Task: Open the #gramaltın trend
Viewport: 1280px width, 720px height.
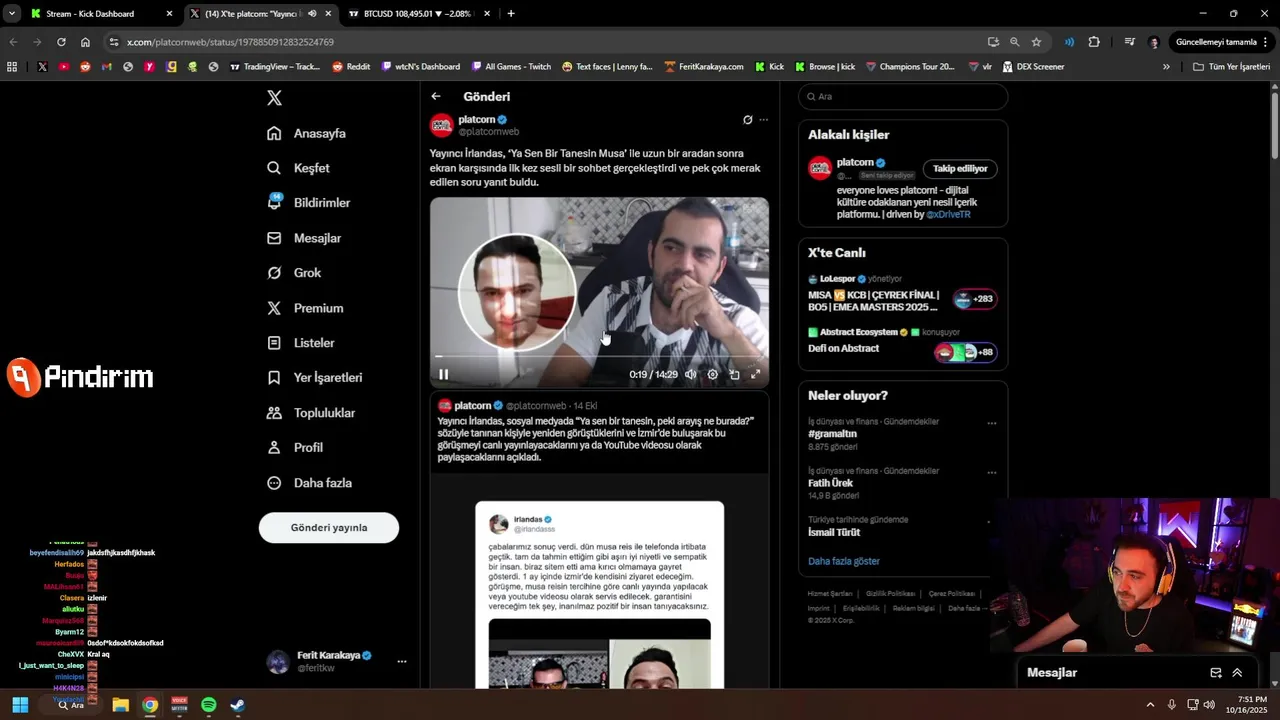Action: [x=832, y=434]
